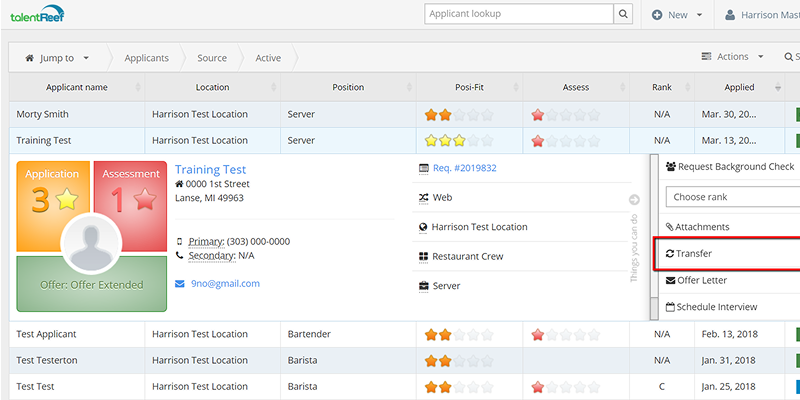Viewport: 800px width, 400px height.
Task: Click the applicant avatar placeholder photo
Action: 91,244
